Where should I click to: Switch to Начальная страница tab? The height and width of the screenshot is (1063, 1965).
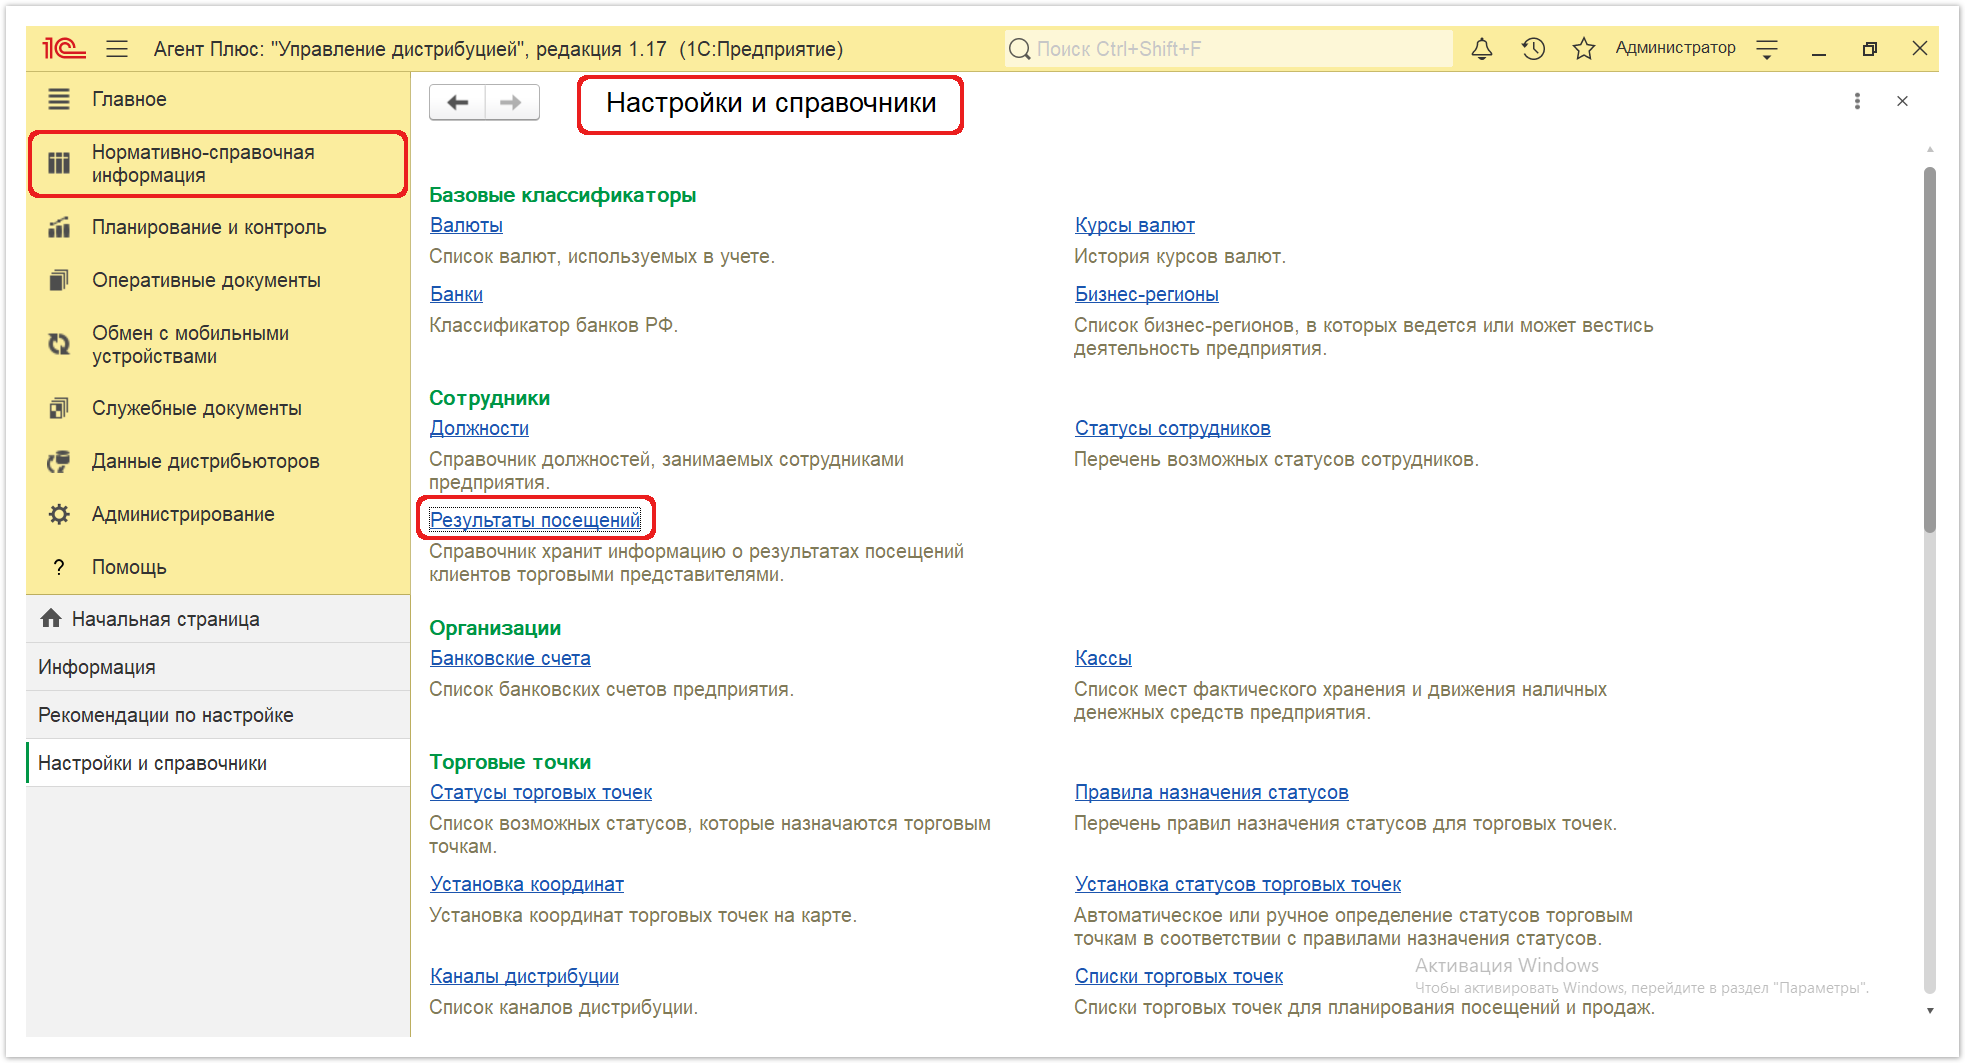point(218,619)
